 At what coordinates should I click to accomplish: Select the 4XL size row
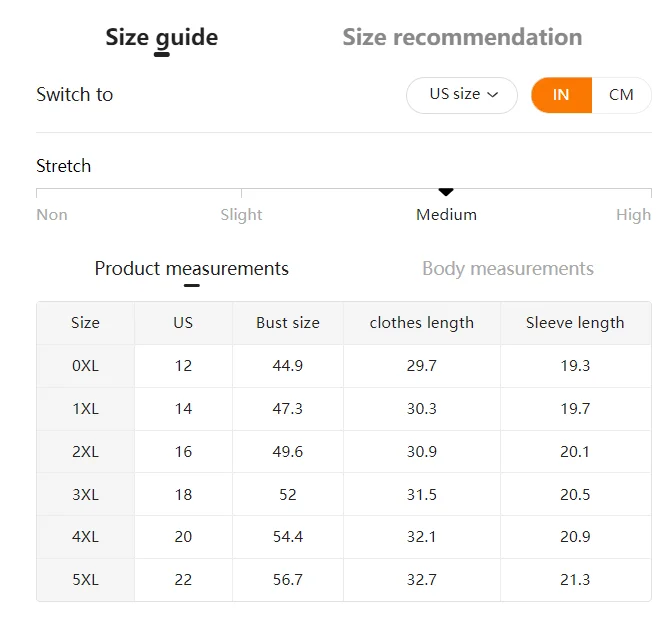(86, 537)
